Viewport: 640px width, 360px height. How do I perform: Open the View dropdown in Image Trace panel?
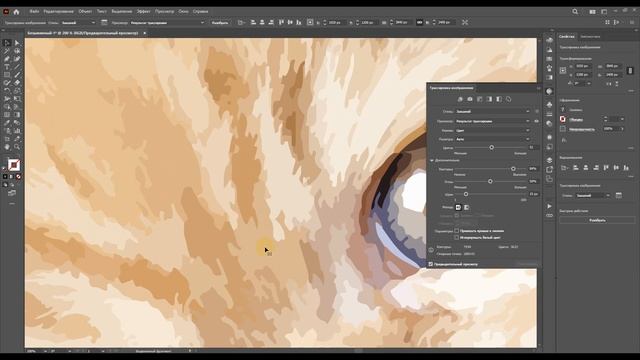coord(493,121)
